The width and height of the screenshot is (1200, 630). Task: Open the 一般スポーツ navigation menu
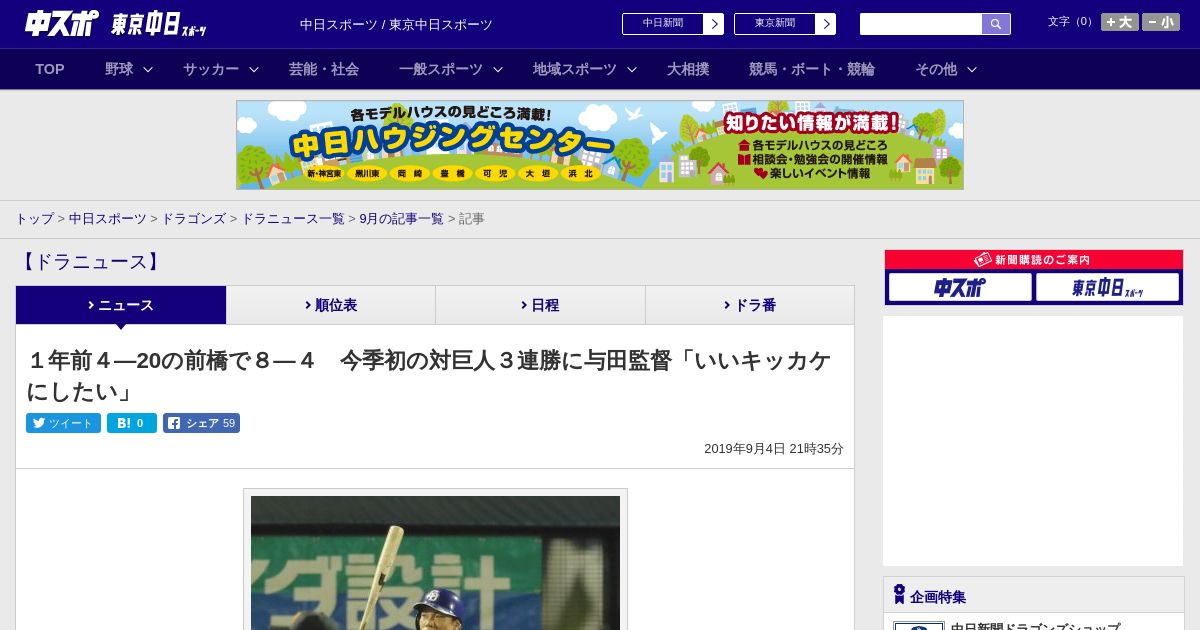tap(441, 69)
